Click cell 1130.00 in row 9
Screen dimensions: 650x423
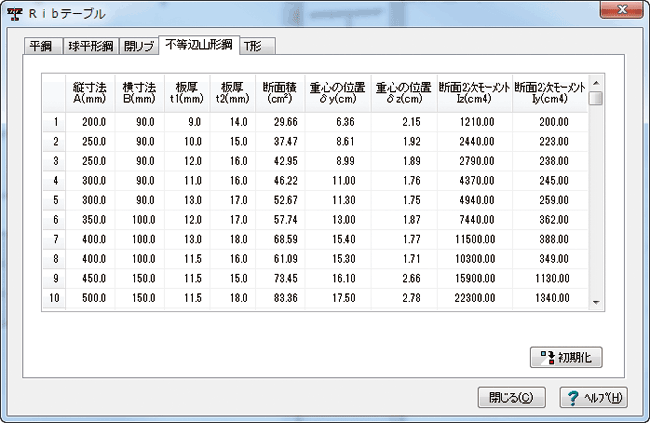(x=550, y=278)
